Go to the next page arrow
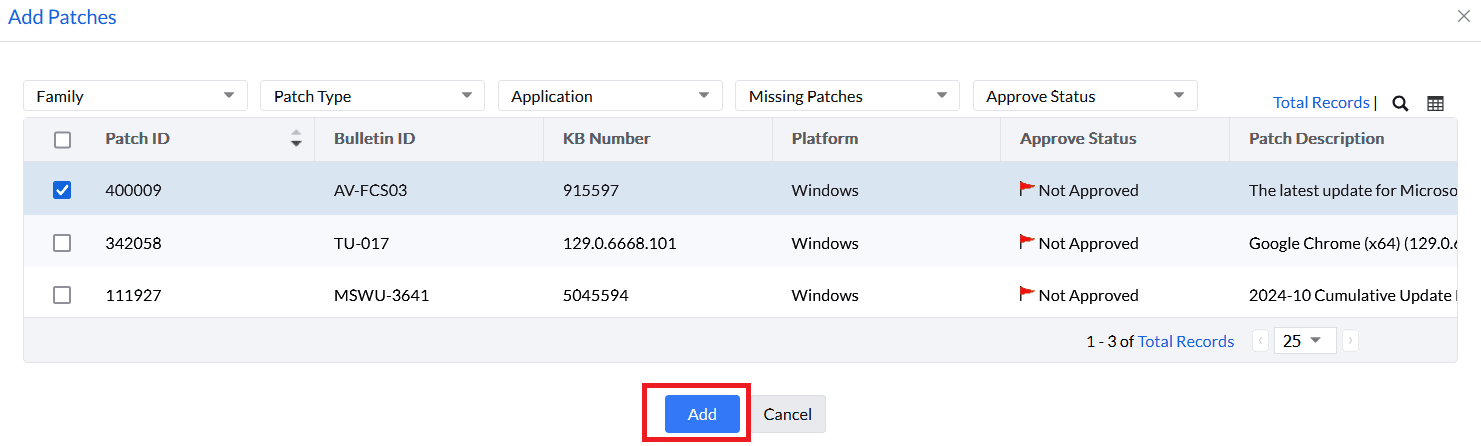The width and height of the screenshot is (1481, 446). [1350, 341]
